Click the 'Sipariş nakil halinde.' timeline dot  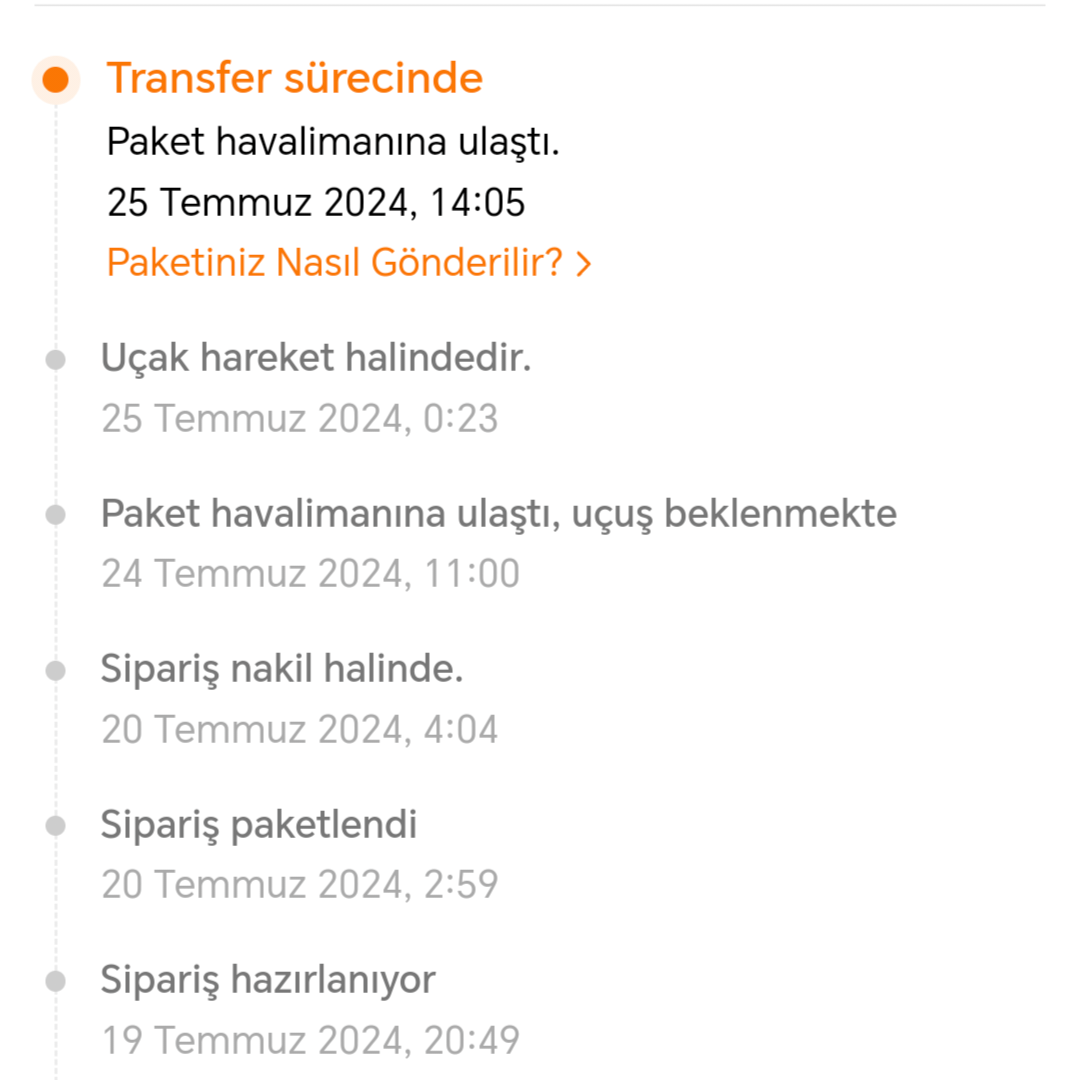56,670
